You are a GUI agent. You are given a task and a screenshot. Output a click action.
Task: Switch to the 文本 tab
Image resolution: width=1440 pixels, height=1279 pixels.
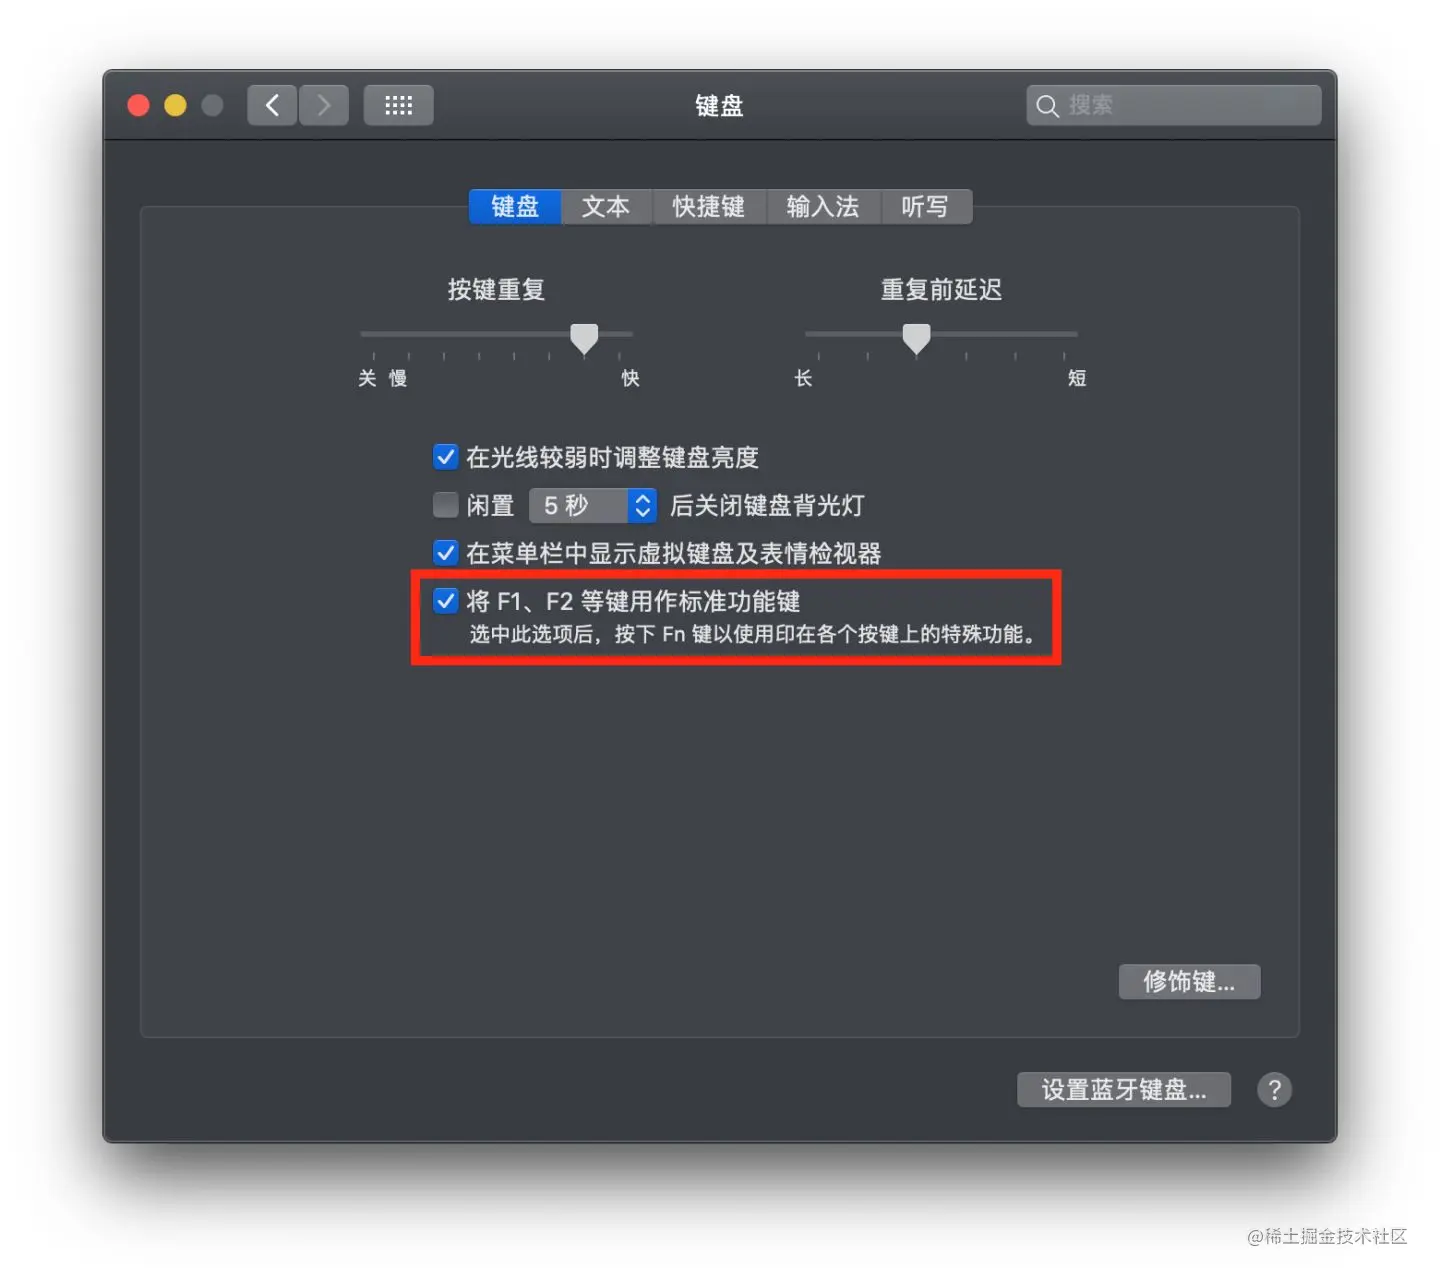tap(606, 207)
